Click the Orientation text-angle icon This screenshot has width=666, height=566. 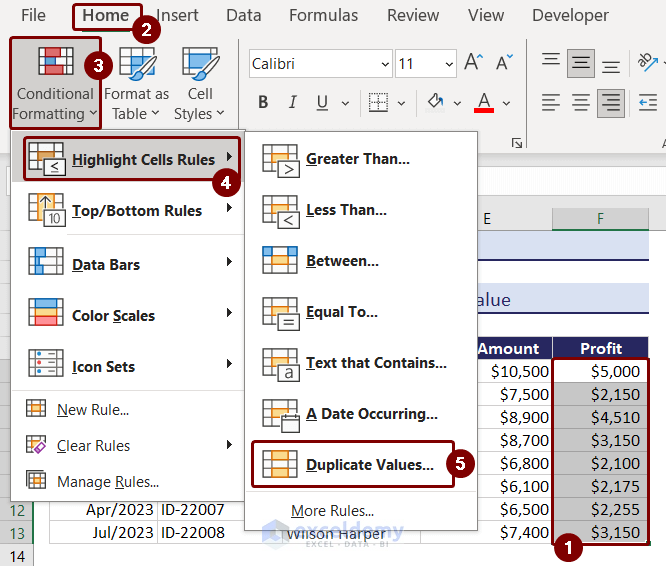point(647,62)
